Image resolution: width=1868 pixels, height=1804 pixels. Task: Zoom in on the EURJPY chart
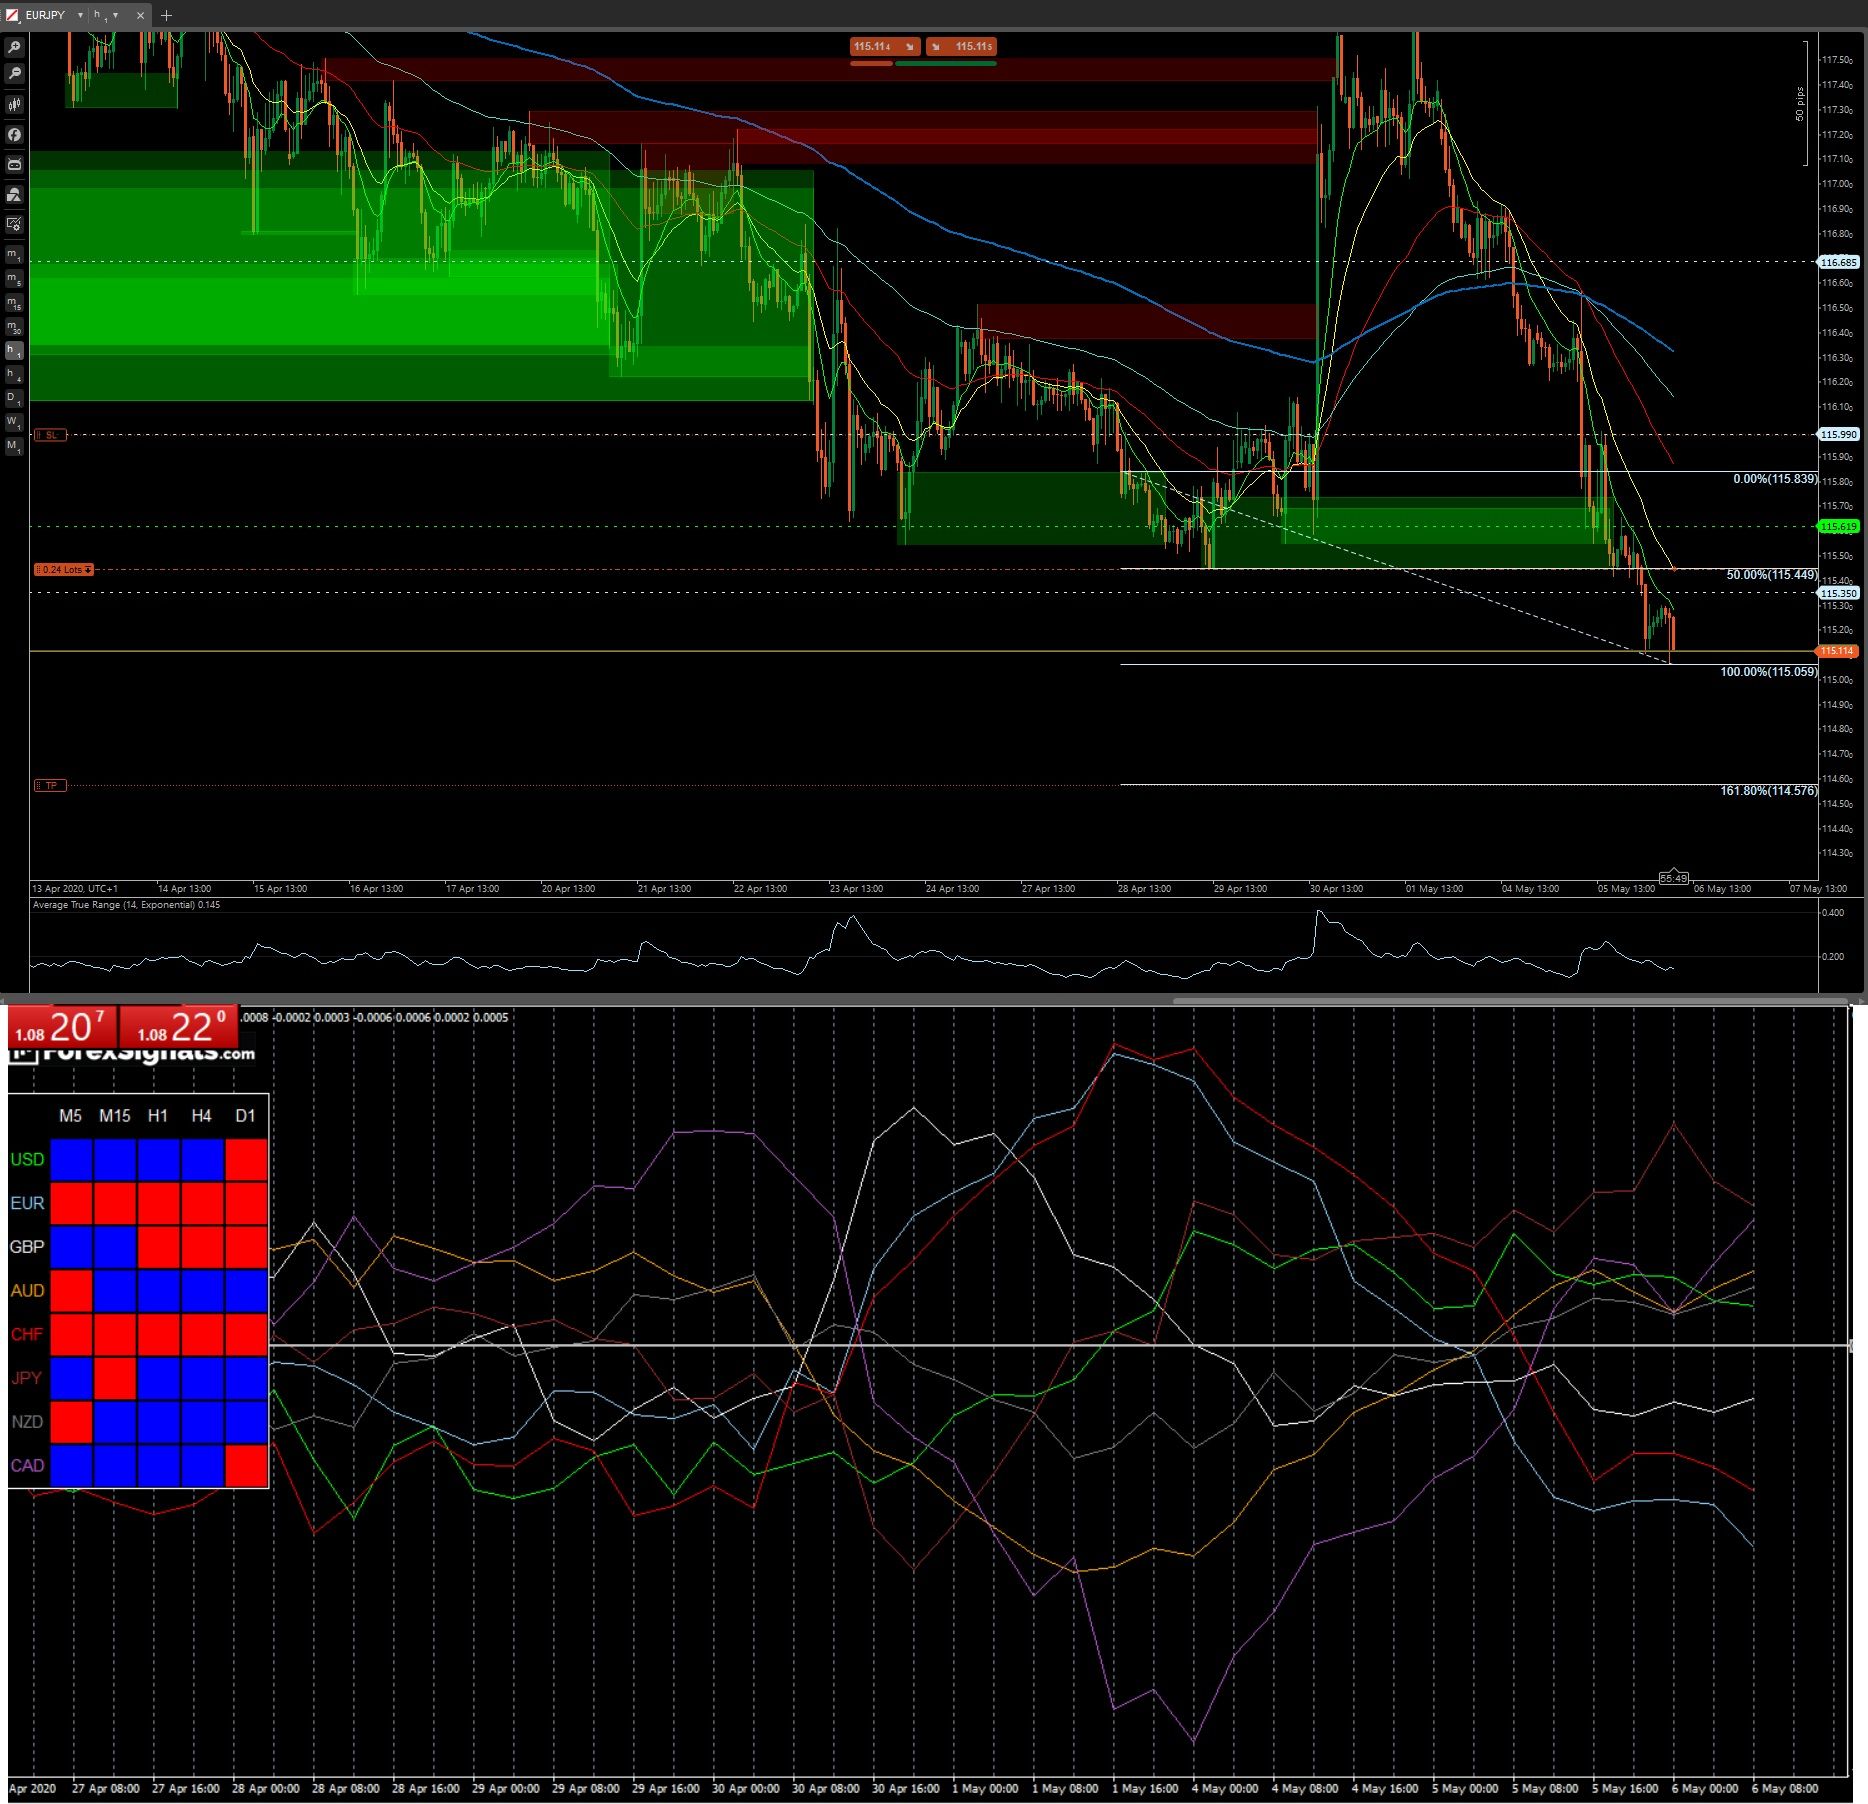tap(14, 47)
